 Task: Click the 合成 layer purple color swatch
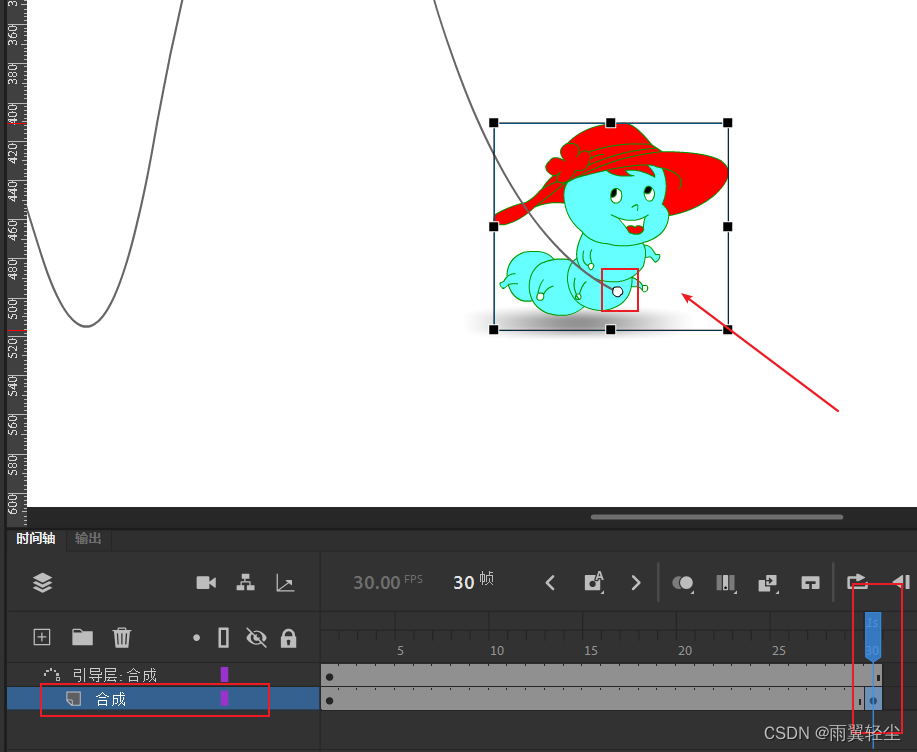(x=224, y=698)
